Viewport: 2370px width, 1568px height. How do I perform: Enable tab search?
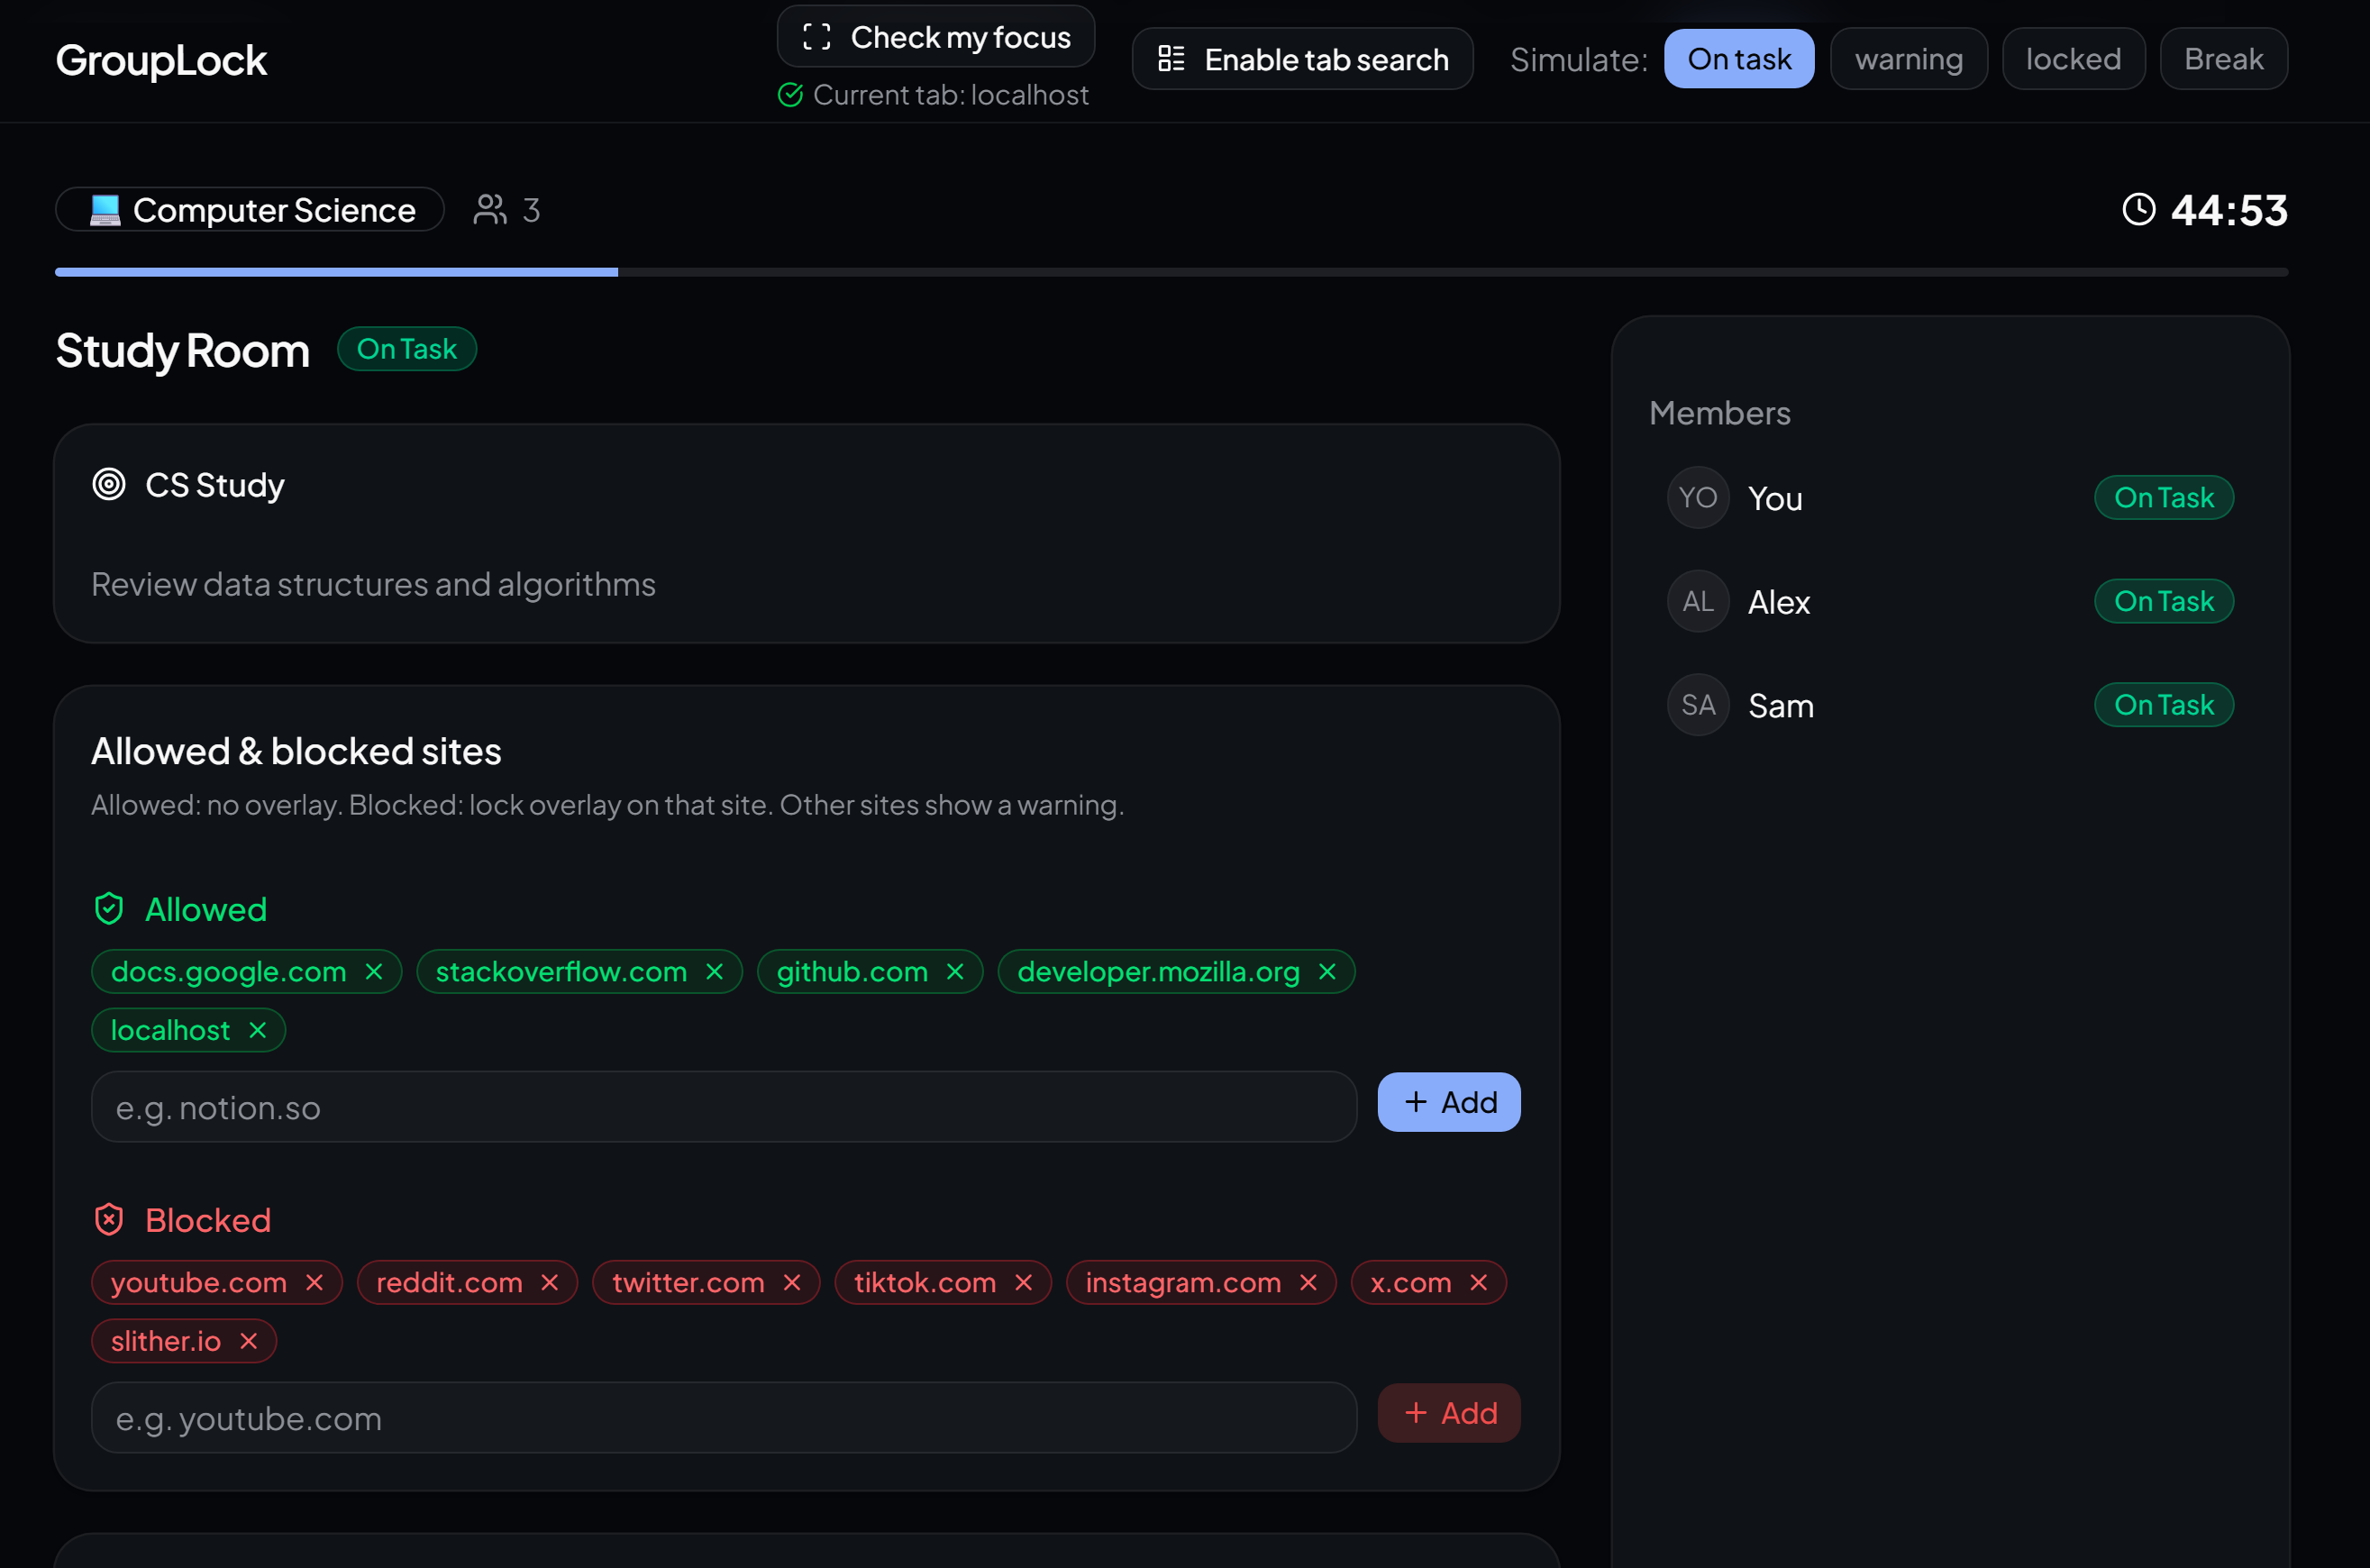(1301, 59)
